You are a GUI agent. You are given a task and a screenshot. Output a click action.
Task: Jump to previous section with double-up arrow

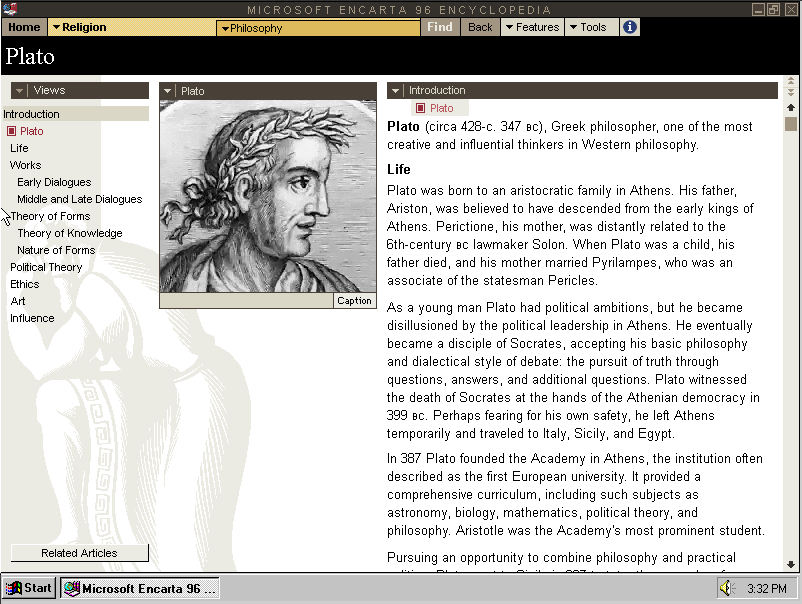coord(791,81)
